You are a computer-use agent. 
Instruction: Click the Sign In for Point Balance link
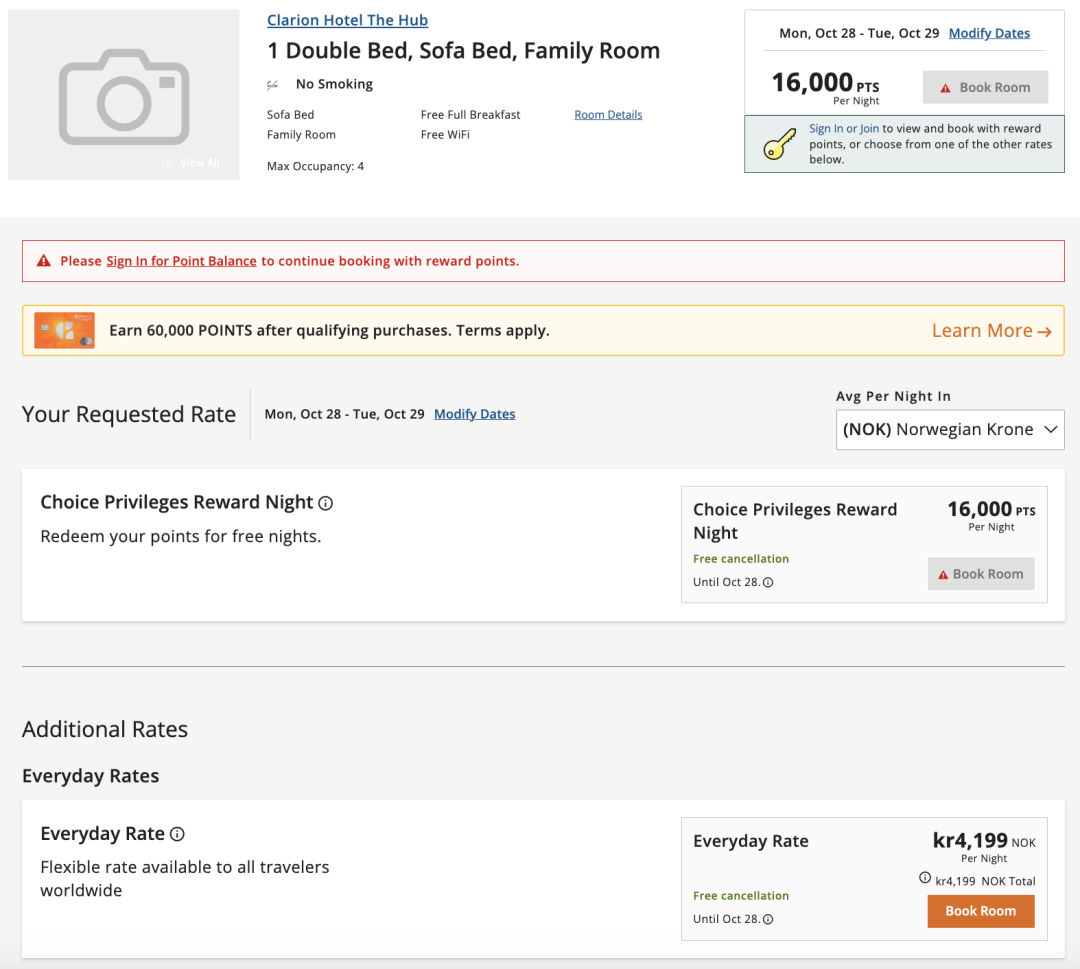coord(181,261)
